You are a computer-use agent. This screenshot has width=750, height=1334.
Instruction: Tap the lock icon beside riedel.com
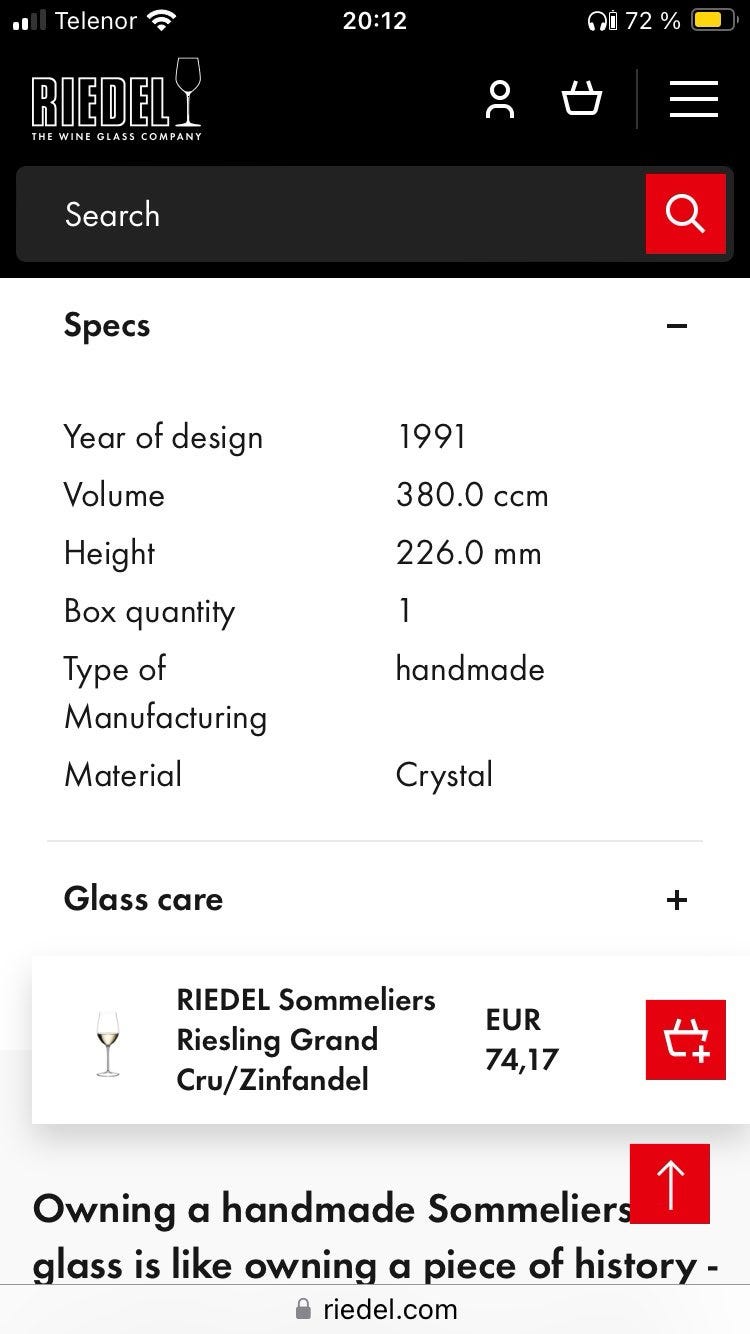click(x=304, y=1309)
